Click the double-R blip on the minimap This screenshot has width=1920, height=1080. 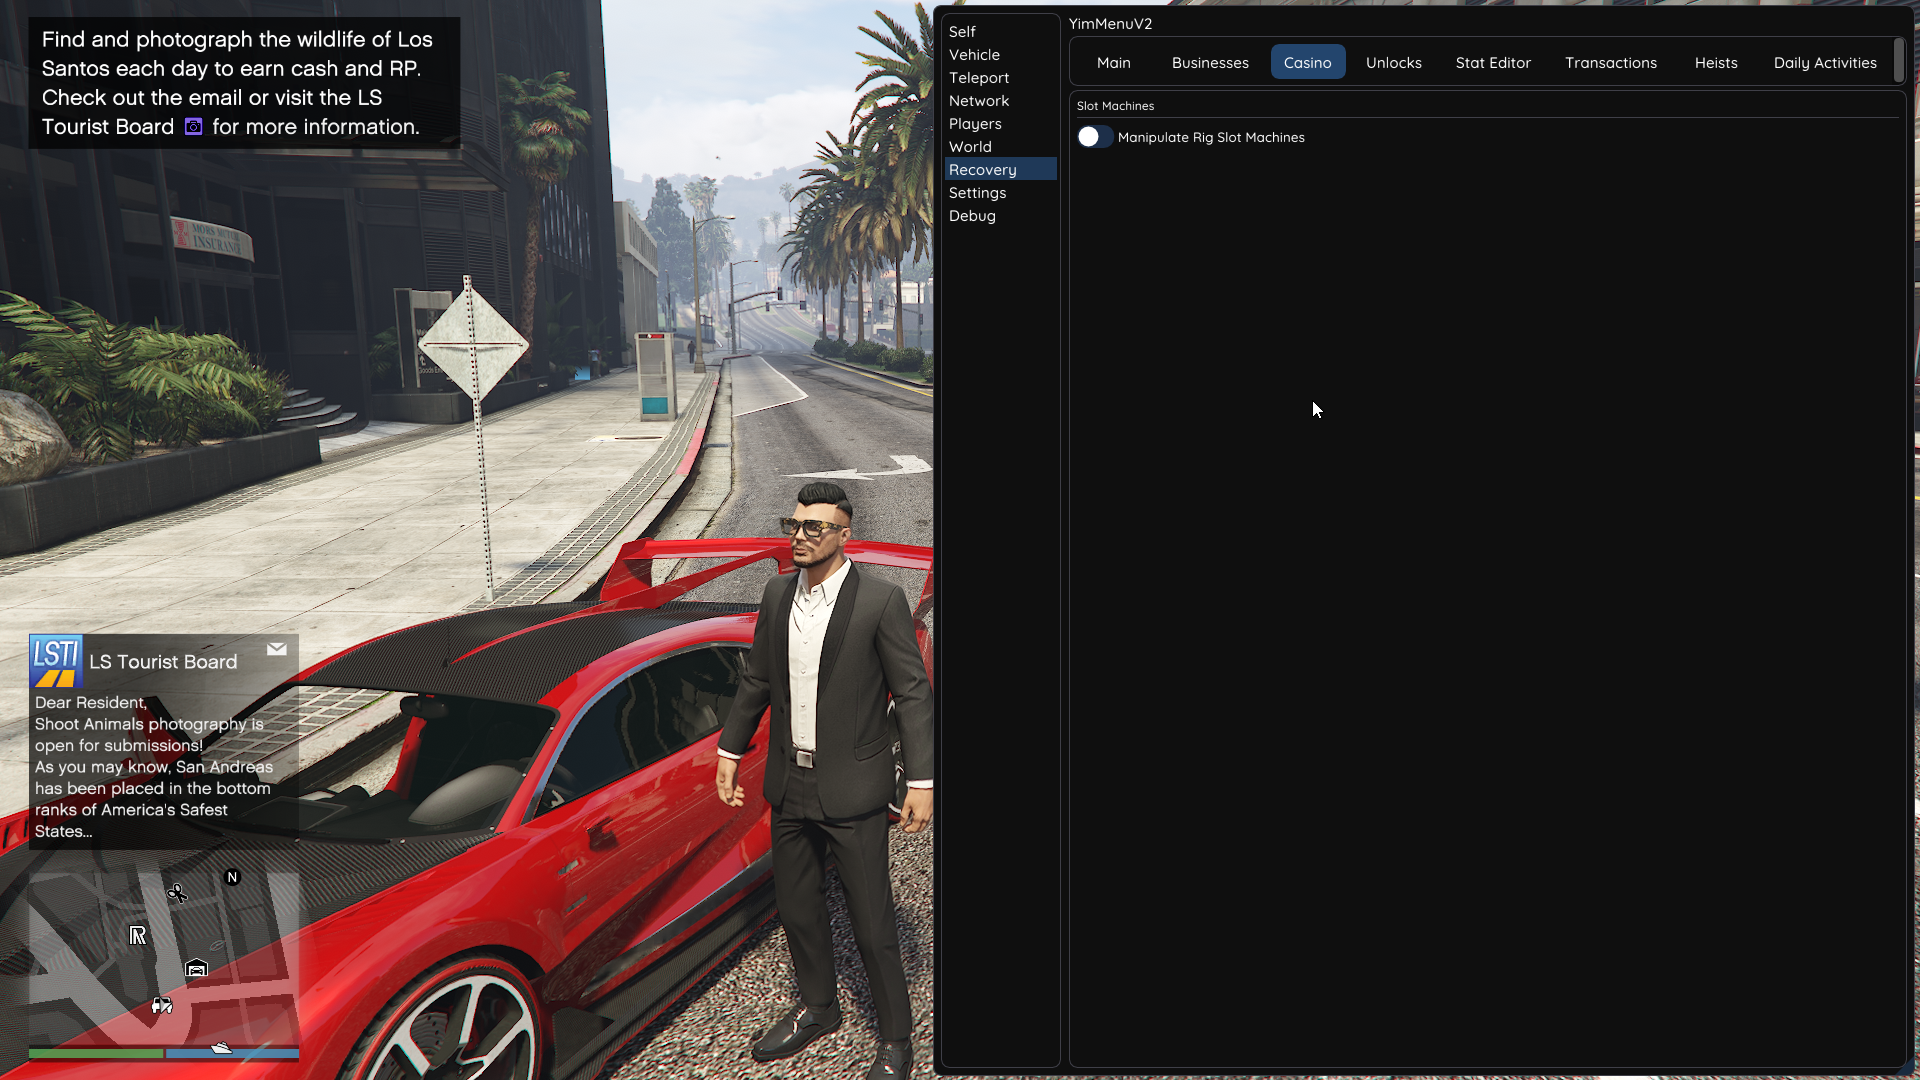[x=138, y=935]
